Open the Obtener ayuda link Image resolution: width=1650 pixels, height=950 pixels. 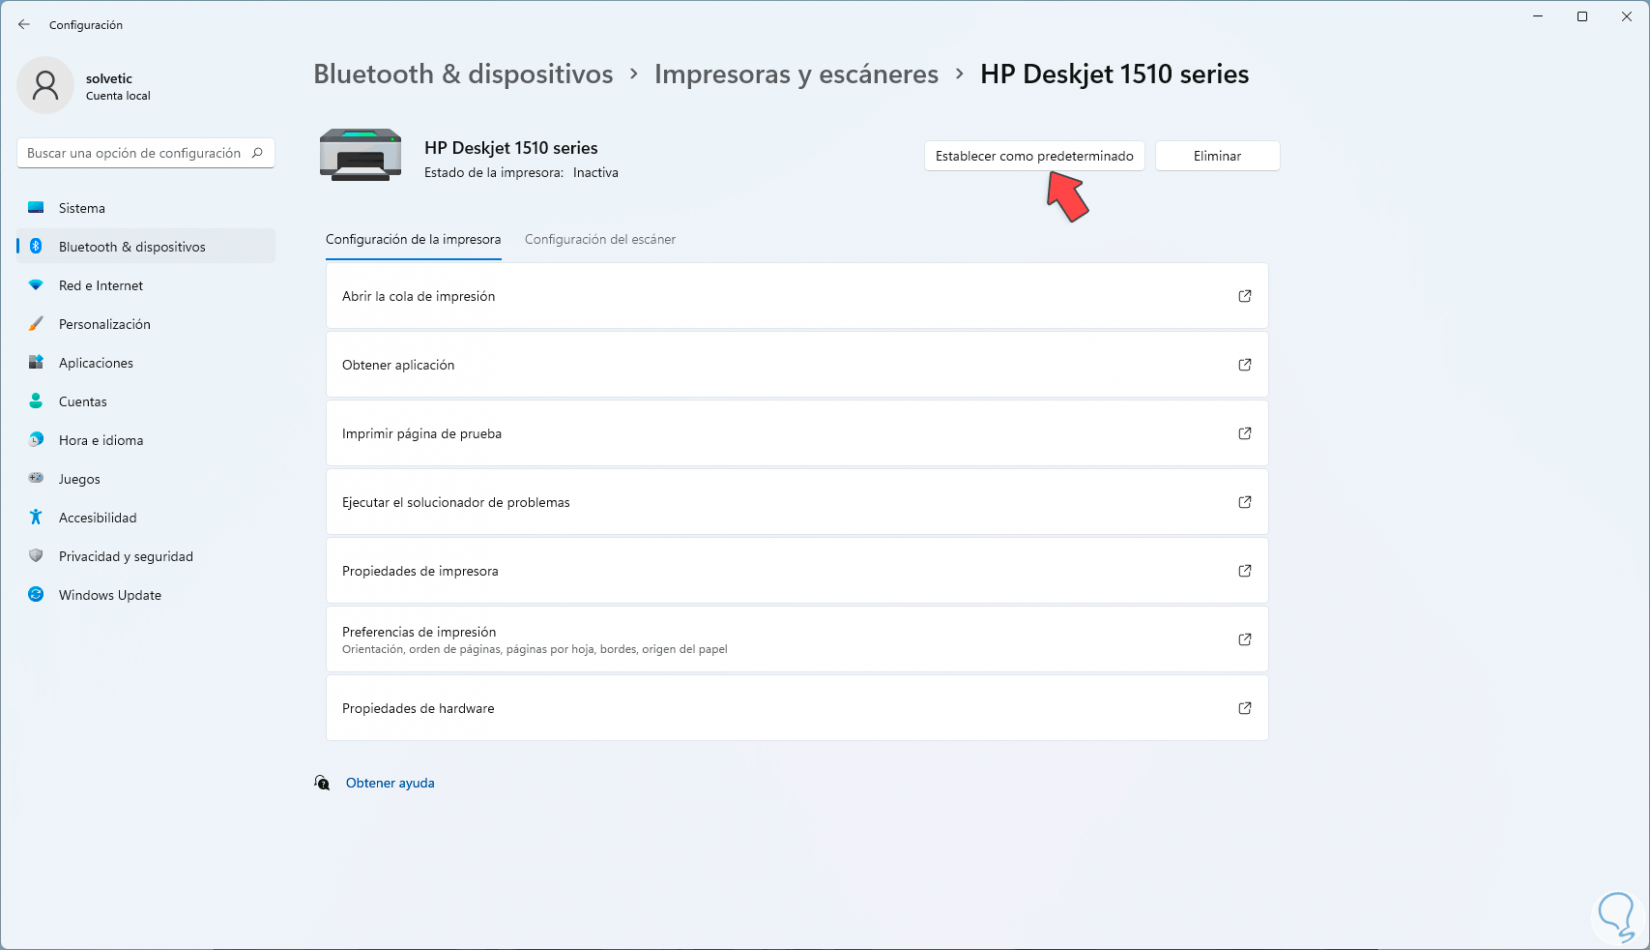pyautogui.click(x=390, y=783)
